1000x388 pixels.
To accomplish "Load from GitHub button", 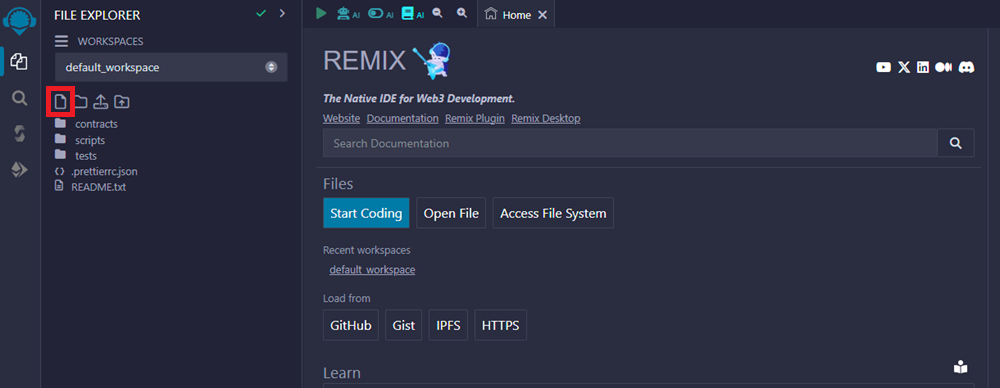I will click(x=351, y=325).
